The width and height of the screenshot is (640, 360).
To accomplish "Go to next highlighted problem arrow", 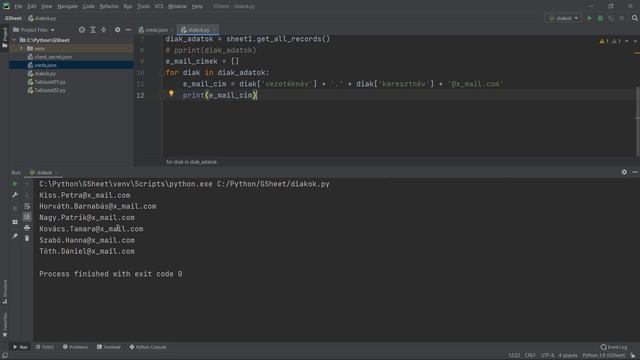I will click(x=635, y=41).
